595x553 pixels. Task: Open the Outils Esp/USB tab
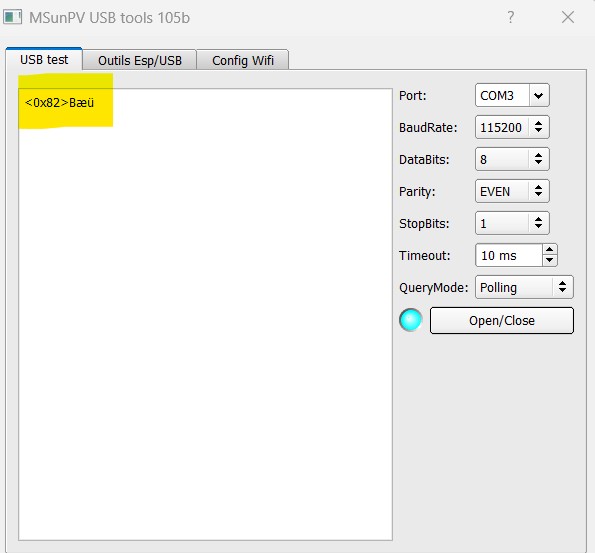tap(140, 60)
